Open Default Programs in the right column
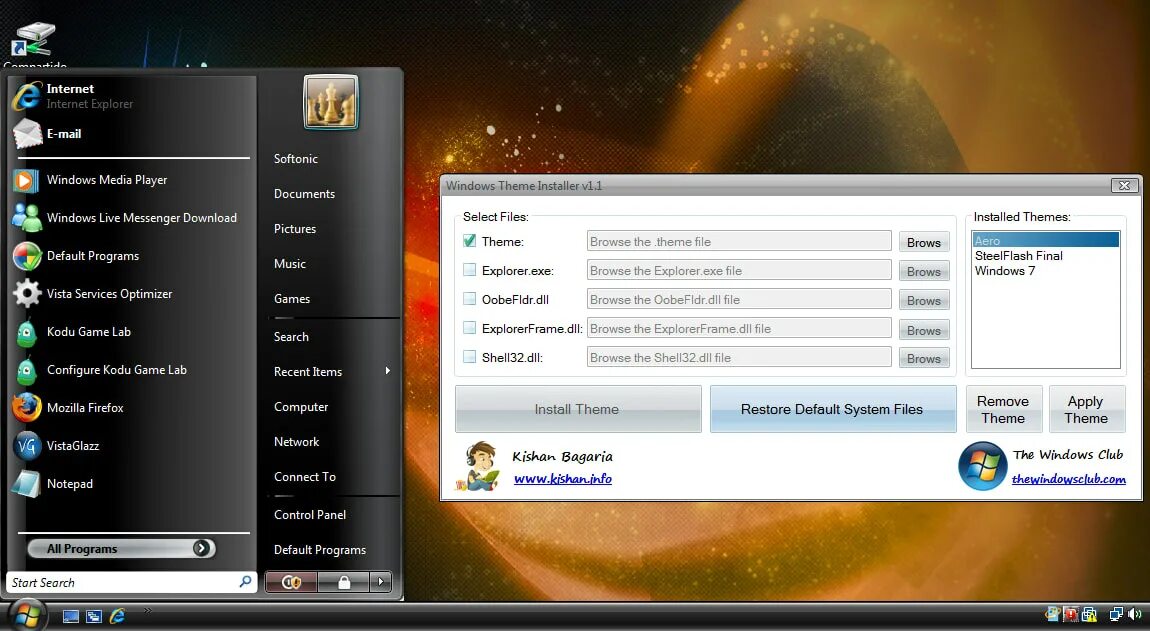 pyautogui.click(x=320, y=550)
